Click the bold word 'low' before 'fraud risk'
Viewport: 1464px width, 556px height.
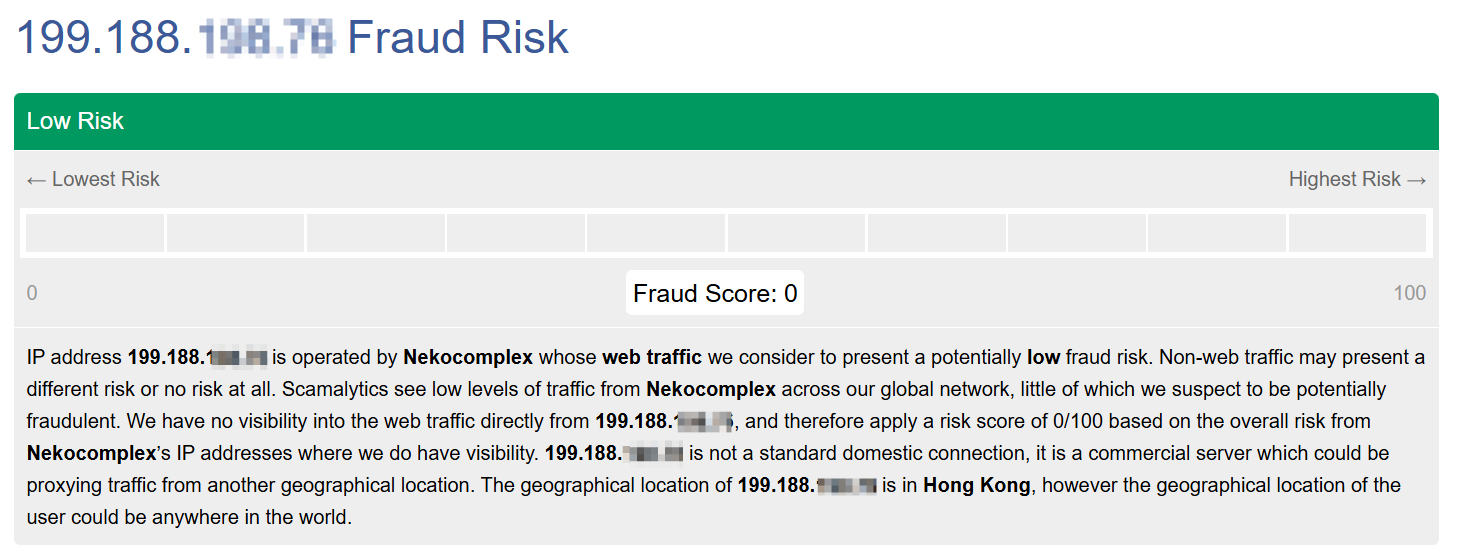pyautogui.click(x=1043, y=357)
